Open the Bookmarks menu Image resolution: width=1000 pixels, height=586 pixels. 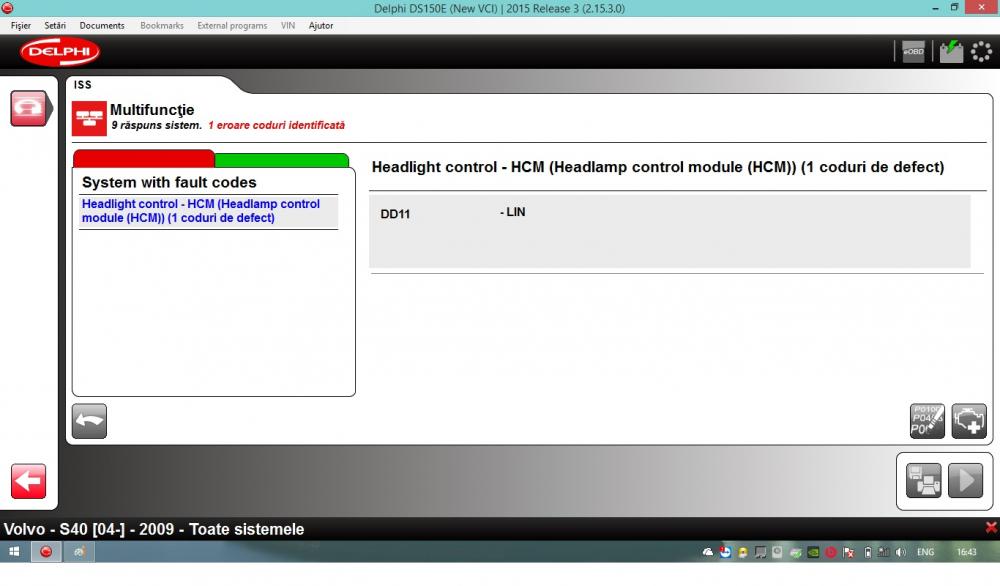[162, 26]
